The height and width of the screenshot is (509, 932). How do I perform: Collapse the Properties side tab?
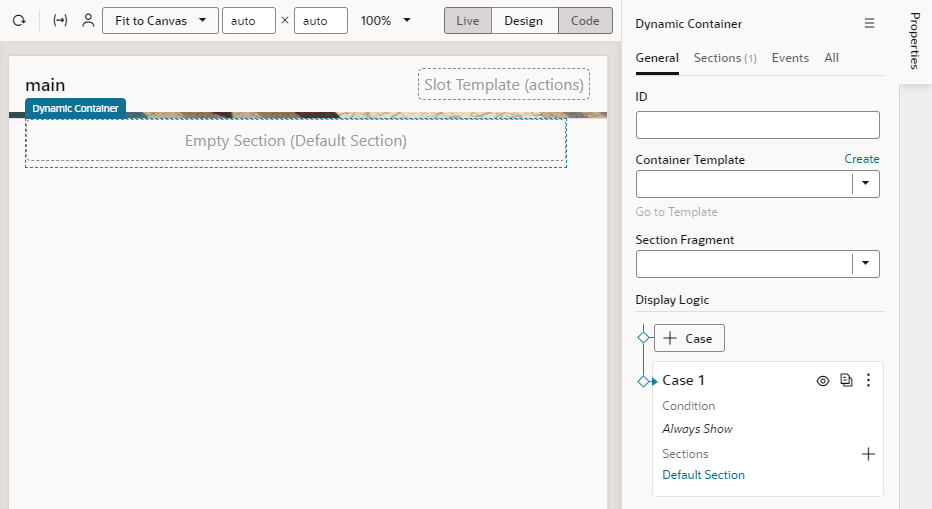(x=915, y=41)
